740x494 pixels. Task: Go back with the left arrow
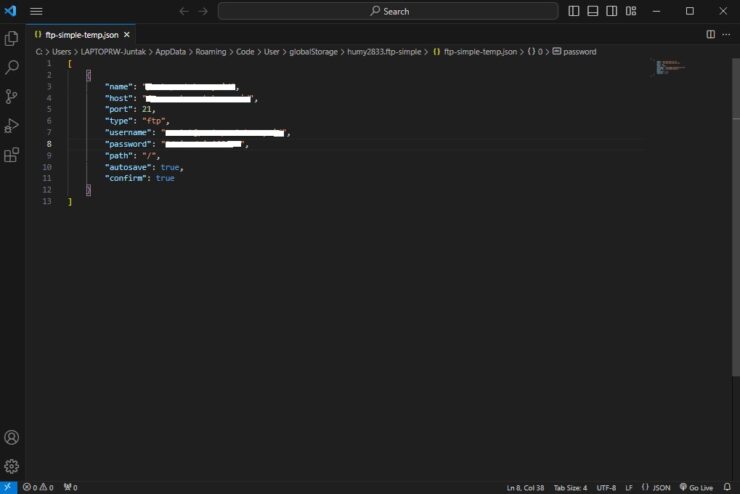(x=184, y=11)
